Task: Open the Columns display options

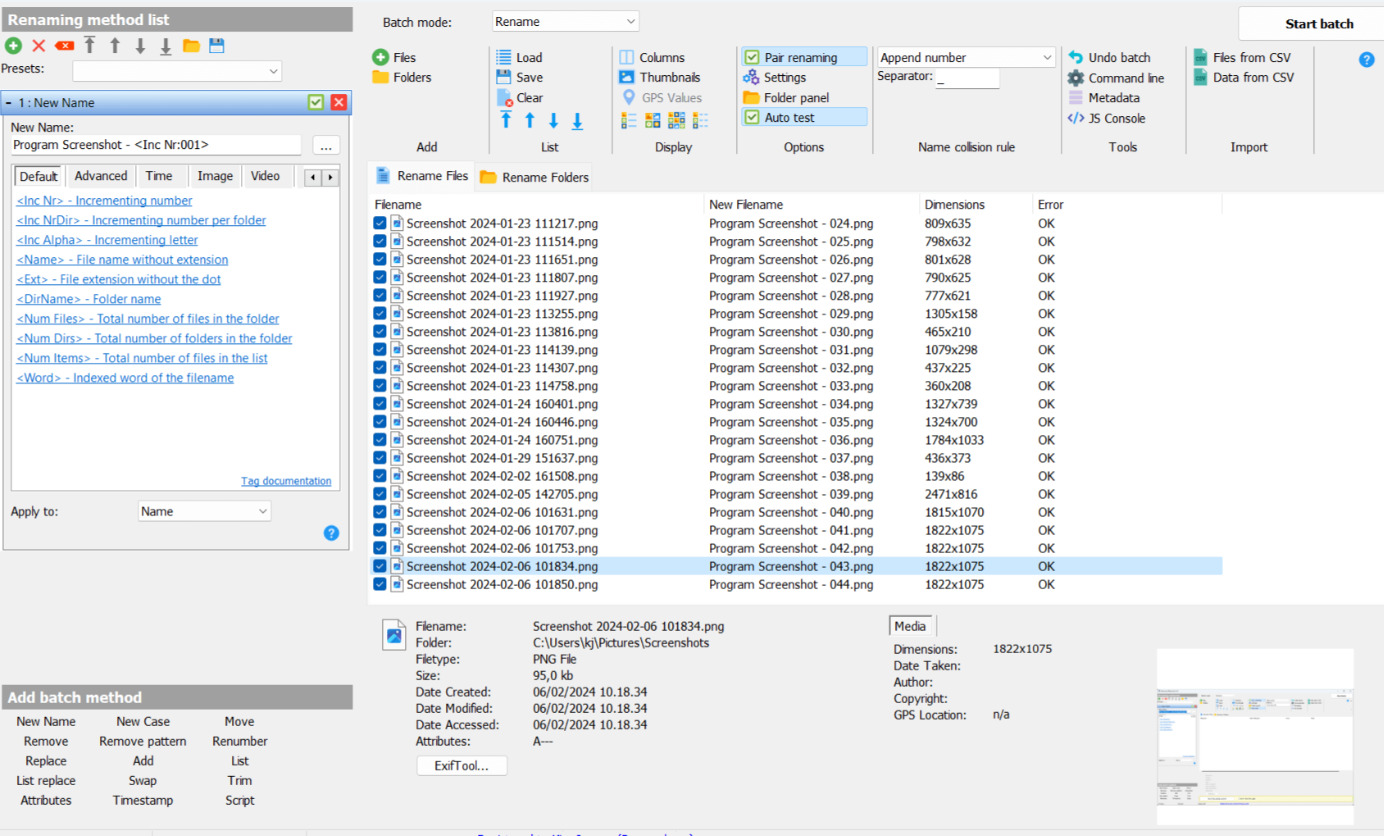Action: (x=652, y=57)
